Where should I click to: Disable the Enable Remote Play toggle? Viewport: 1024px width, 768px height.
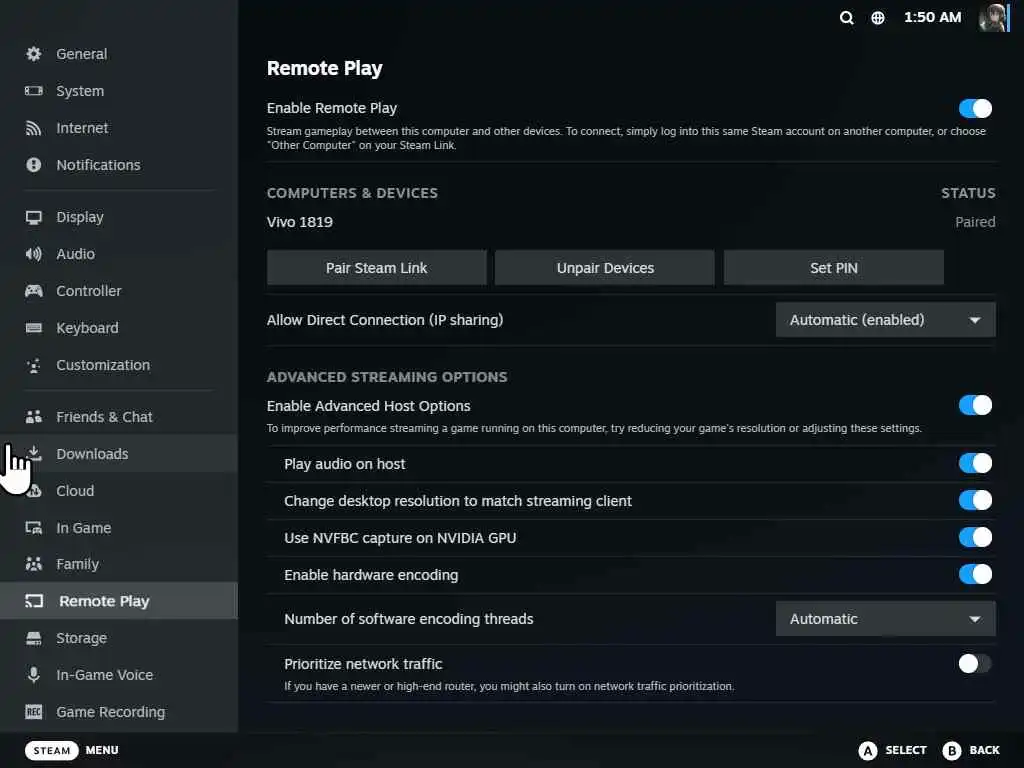975,108
